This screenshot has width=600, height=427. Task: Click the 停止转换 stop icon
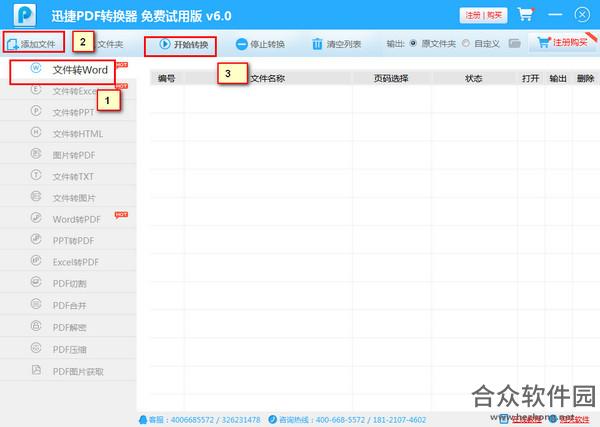pos(241,44)
